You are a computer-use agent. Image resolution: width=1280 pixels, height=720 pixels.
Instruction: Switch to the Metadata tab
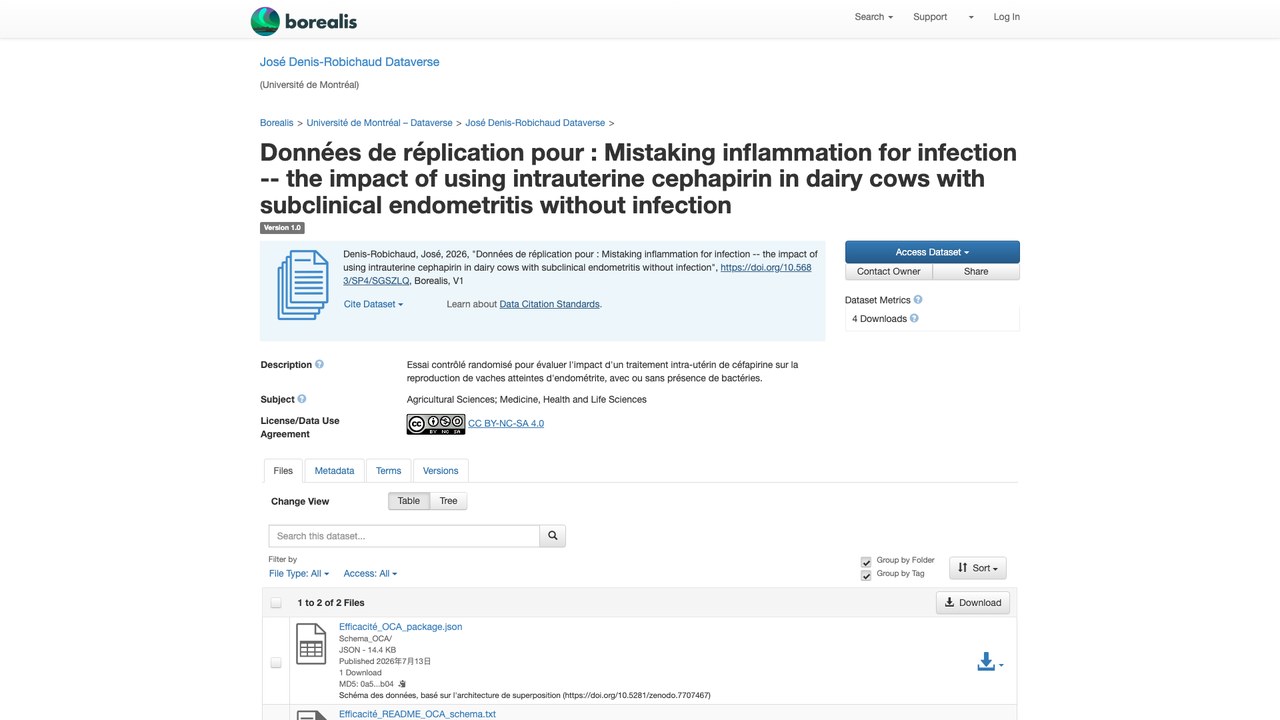tap(334, 471)
